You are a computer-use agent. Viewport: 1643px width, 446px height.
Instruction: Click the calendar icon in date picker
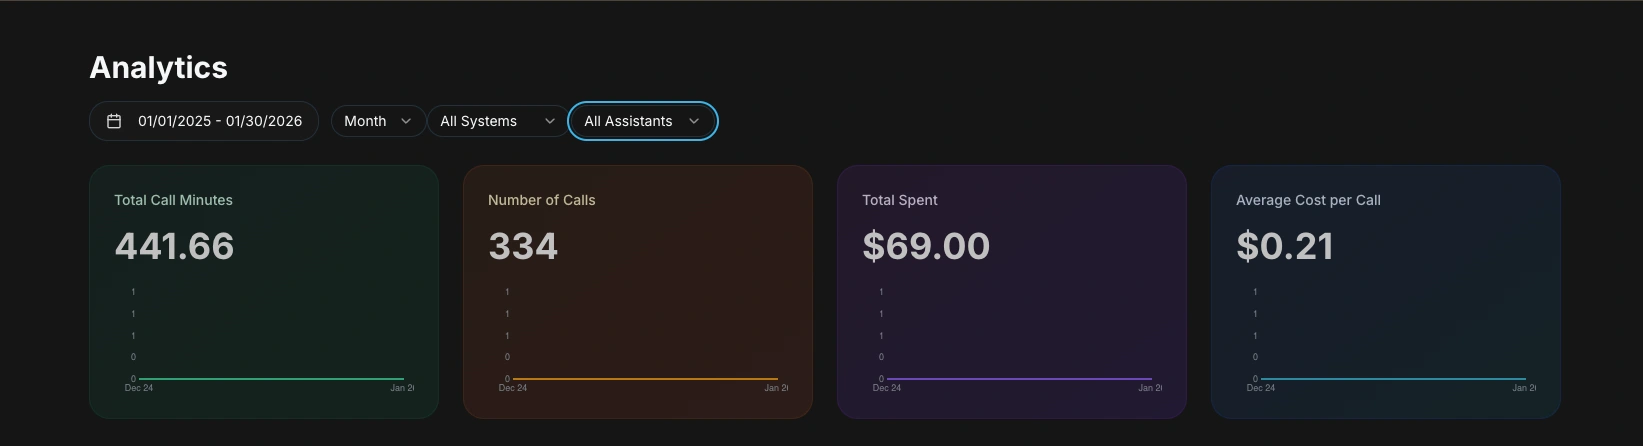point(114,121)
